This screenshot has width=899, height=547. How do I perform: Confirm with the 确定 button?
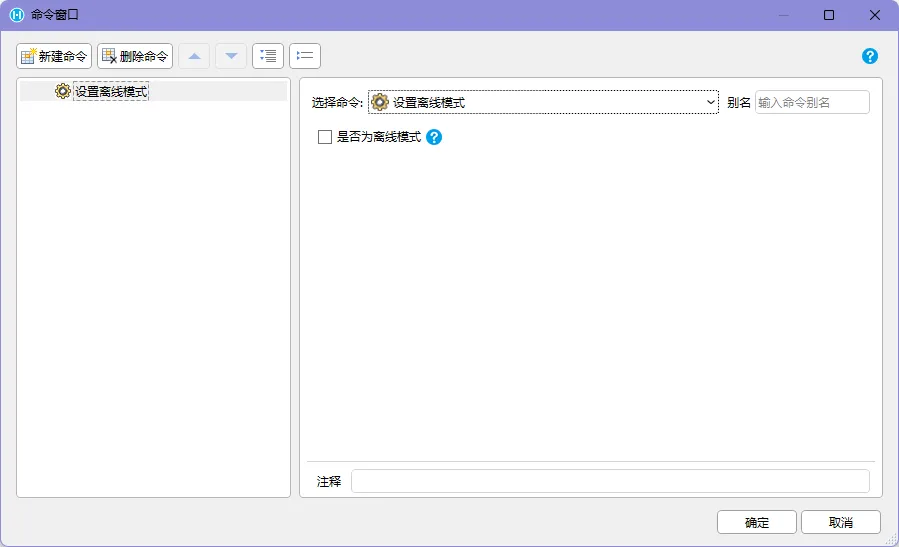tap(757, 522)
